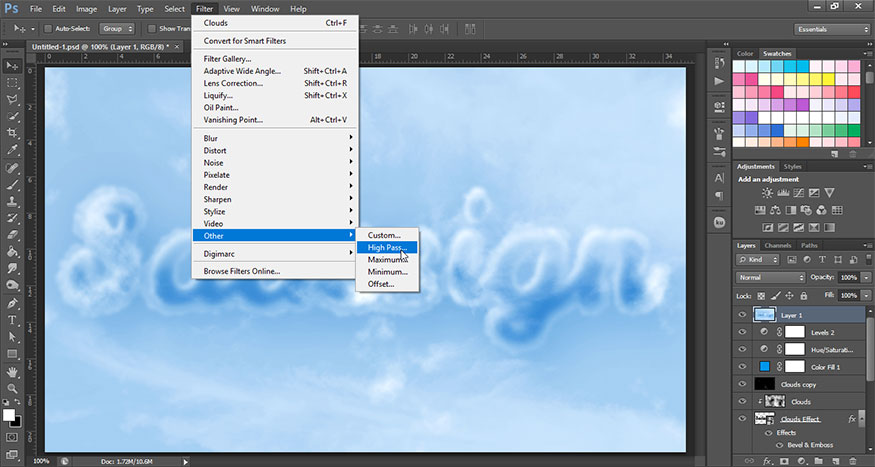875x467 pixels.
Task: Toggle visibility of Color Fill 1 layer
Action: click(742, 366)
